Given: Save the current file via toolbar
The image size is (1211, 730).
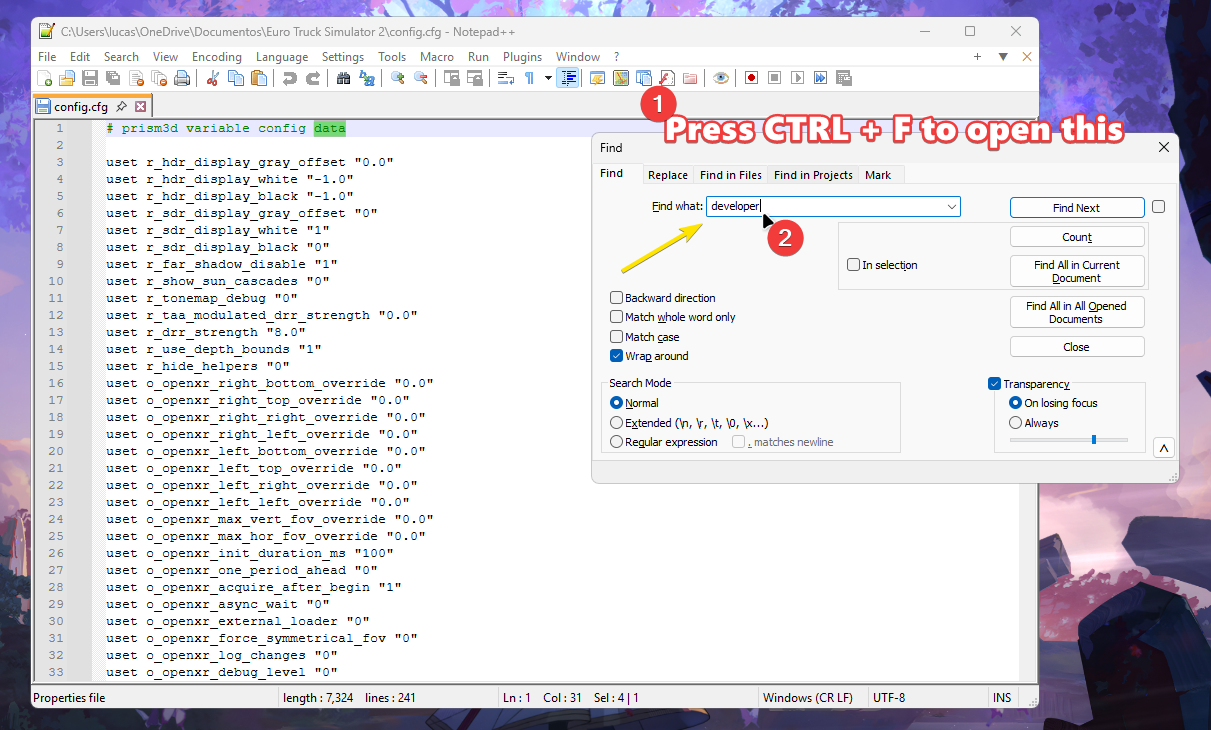Looking at the screenshot, I should point(90,78).
